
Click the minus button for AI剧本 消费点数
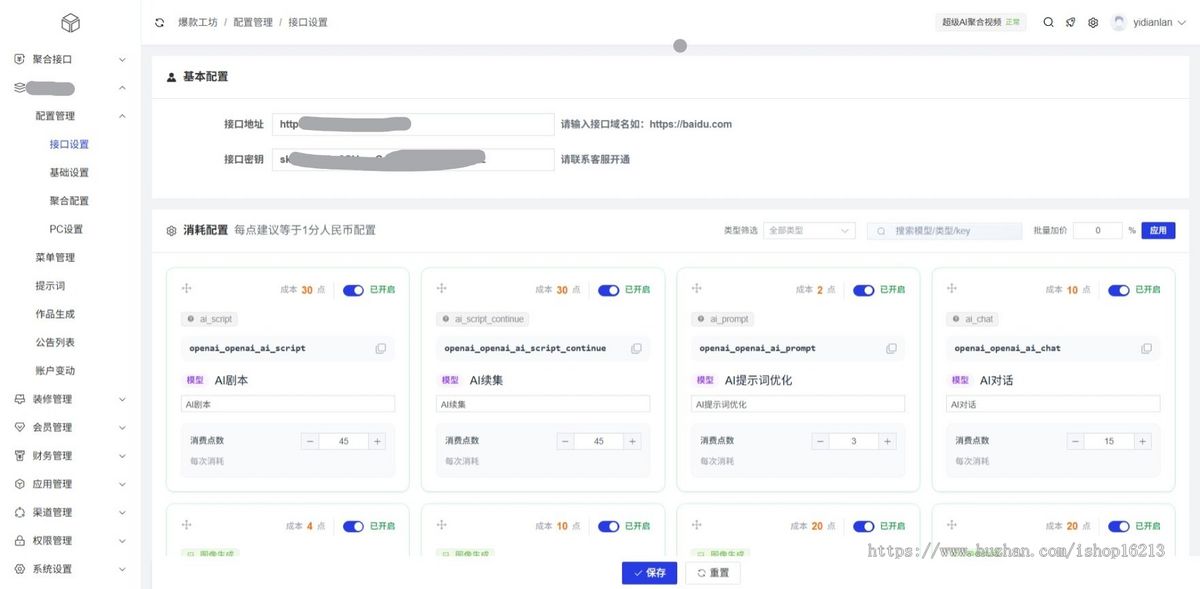pyautogui.click(x=310, y=441)
